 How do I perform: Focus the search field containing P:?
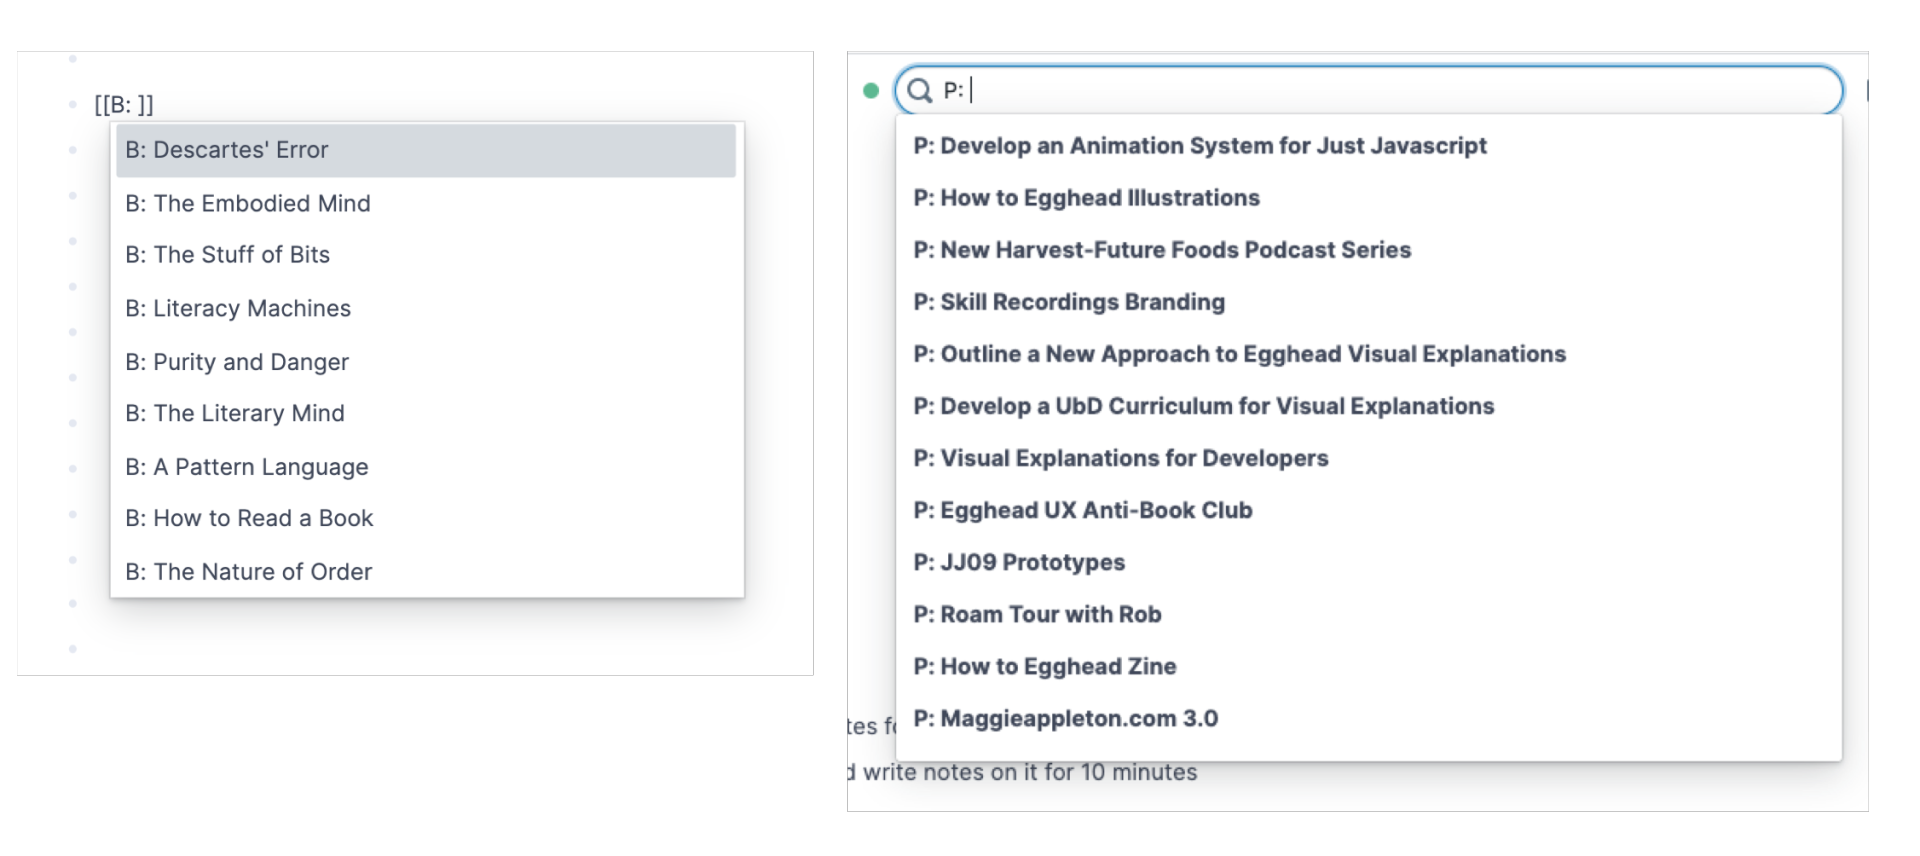coord(1368,91)
